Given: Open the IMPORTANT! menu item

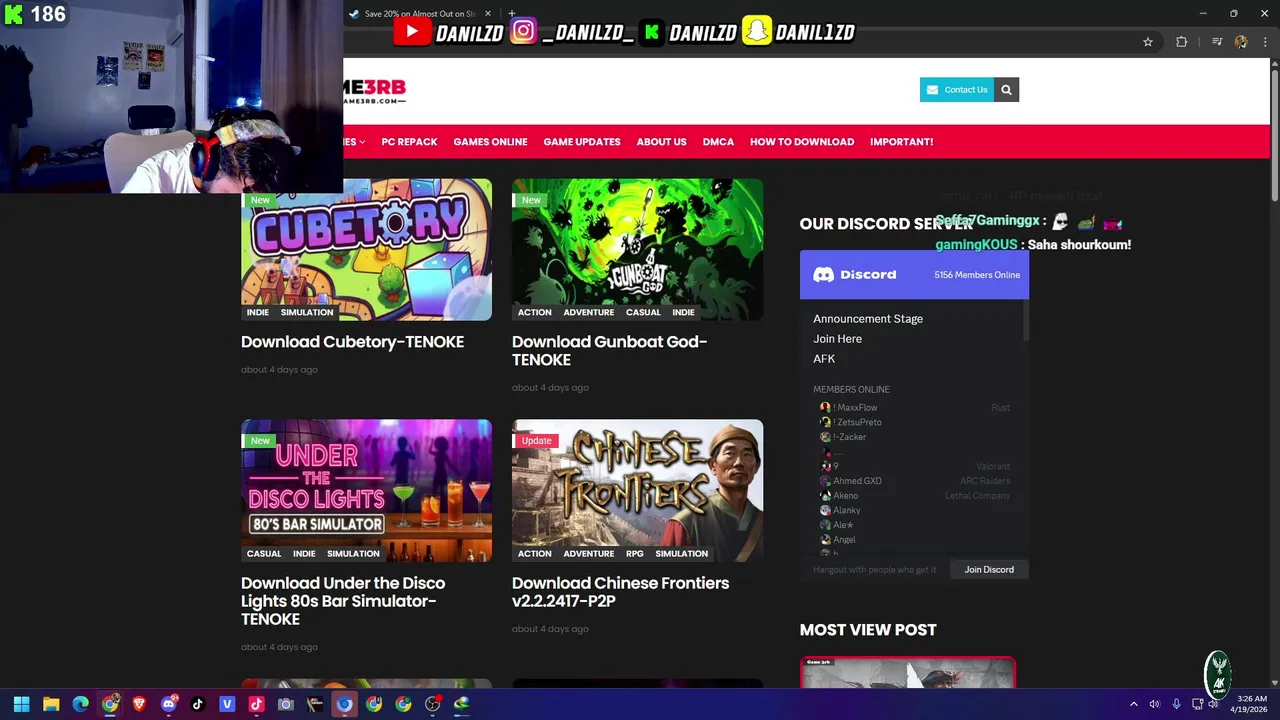Looking at the screenshot, I should point(901,142).
